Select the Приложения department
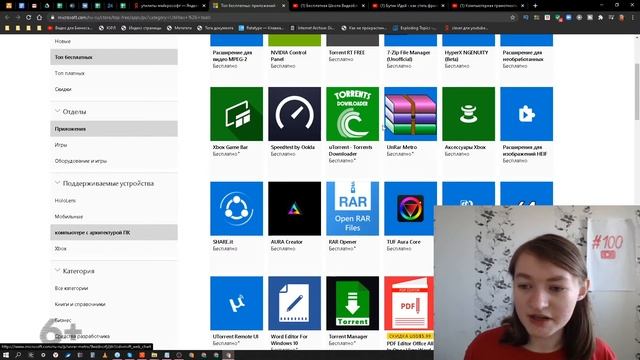 pyautogui.click(x=114, y=129)
